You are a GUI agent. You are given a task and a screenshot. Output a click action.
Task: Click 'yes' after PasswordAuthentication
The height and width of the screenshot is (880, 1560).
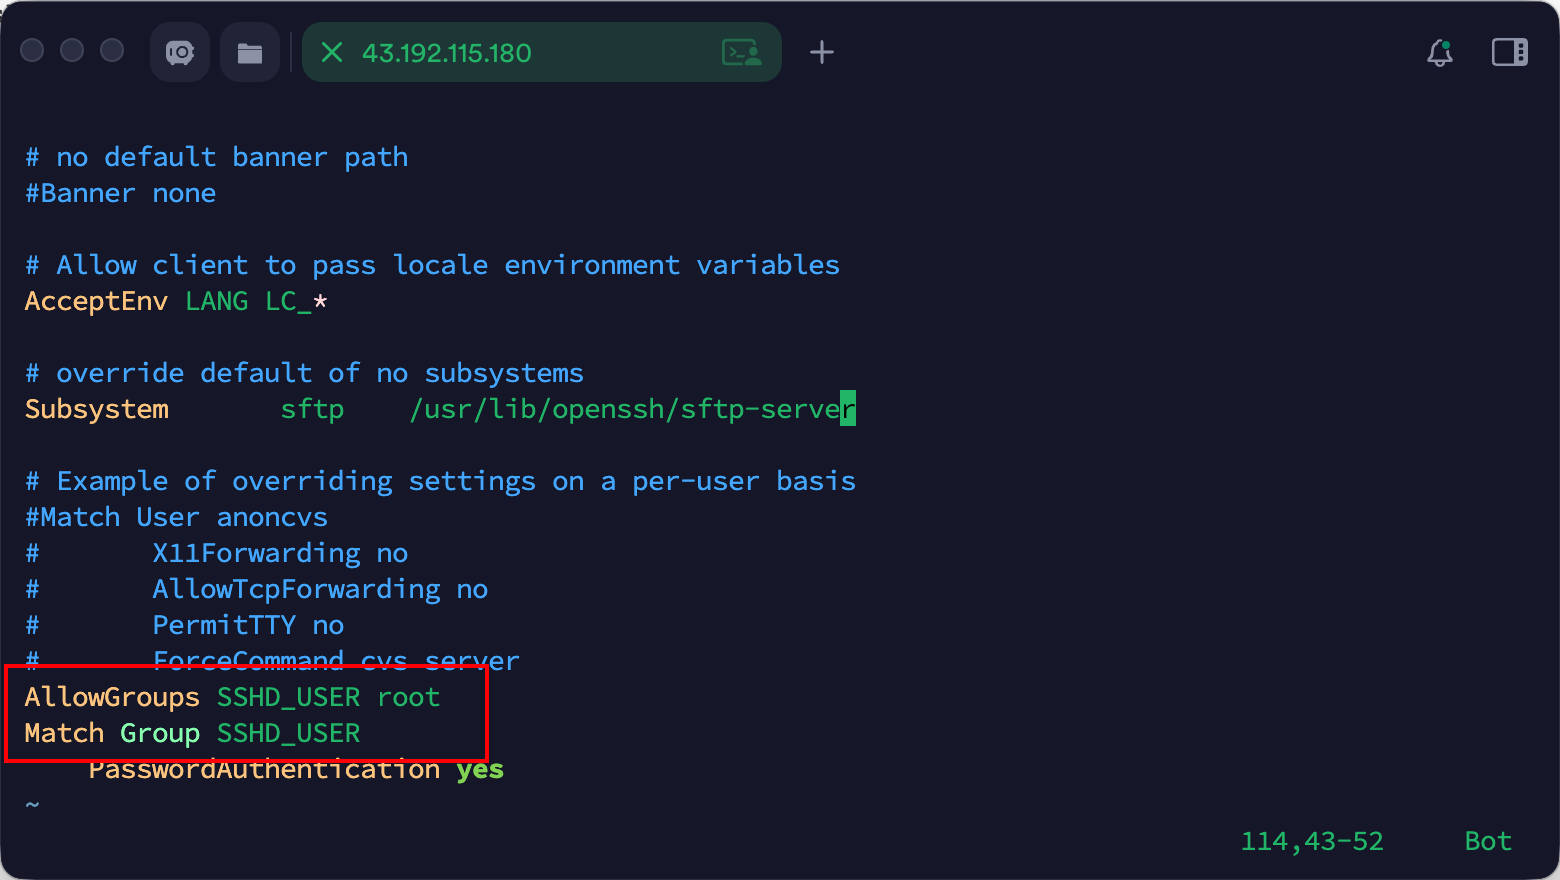pyautogui.click(x=480, y=770)
